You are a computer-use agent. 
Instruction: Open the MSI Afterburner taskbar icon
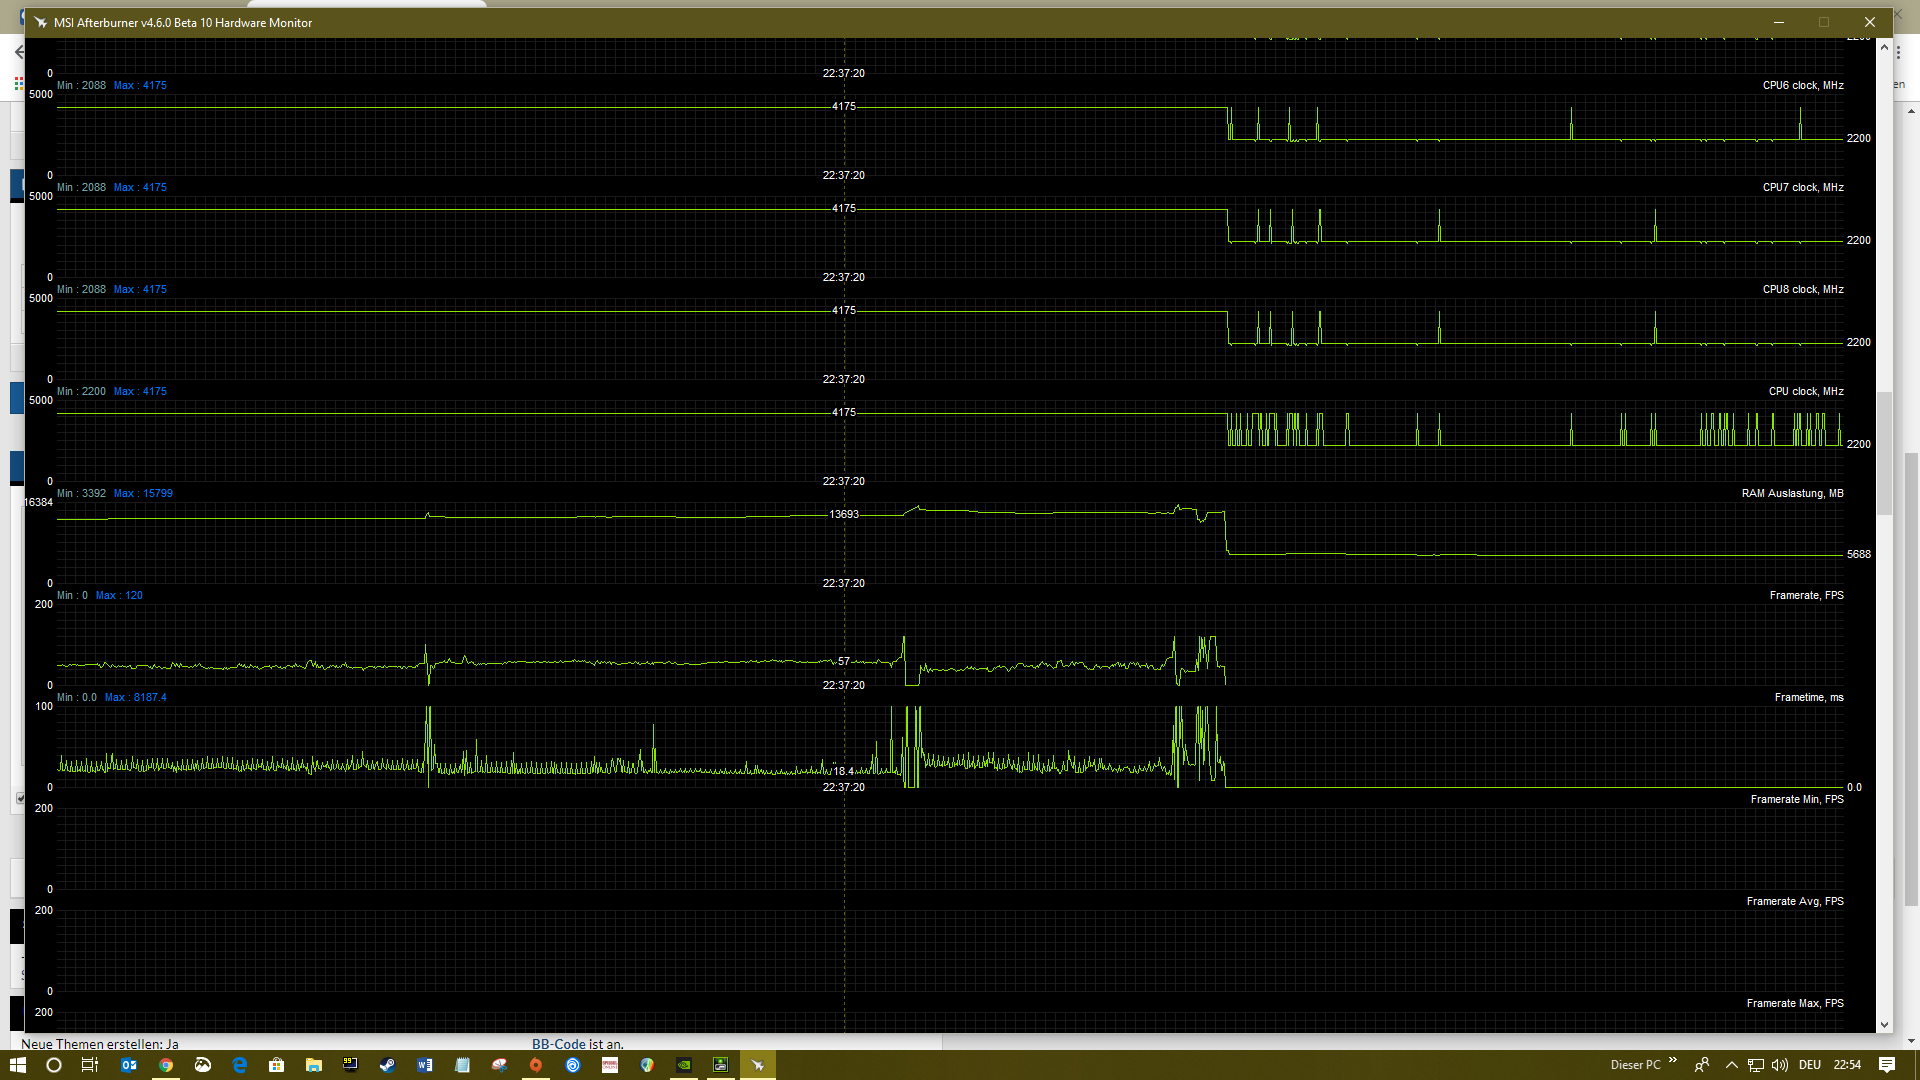click(757, 1065)
